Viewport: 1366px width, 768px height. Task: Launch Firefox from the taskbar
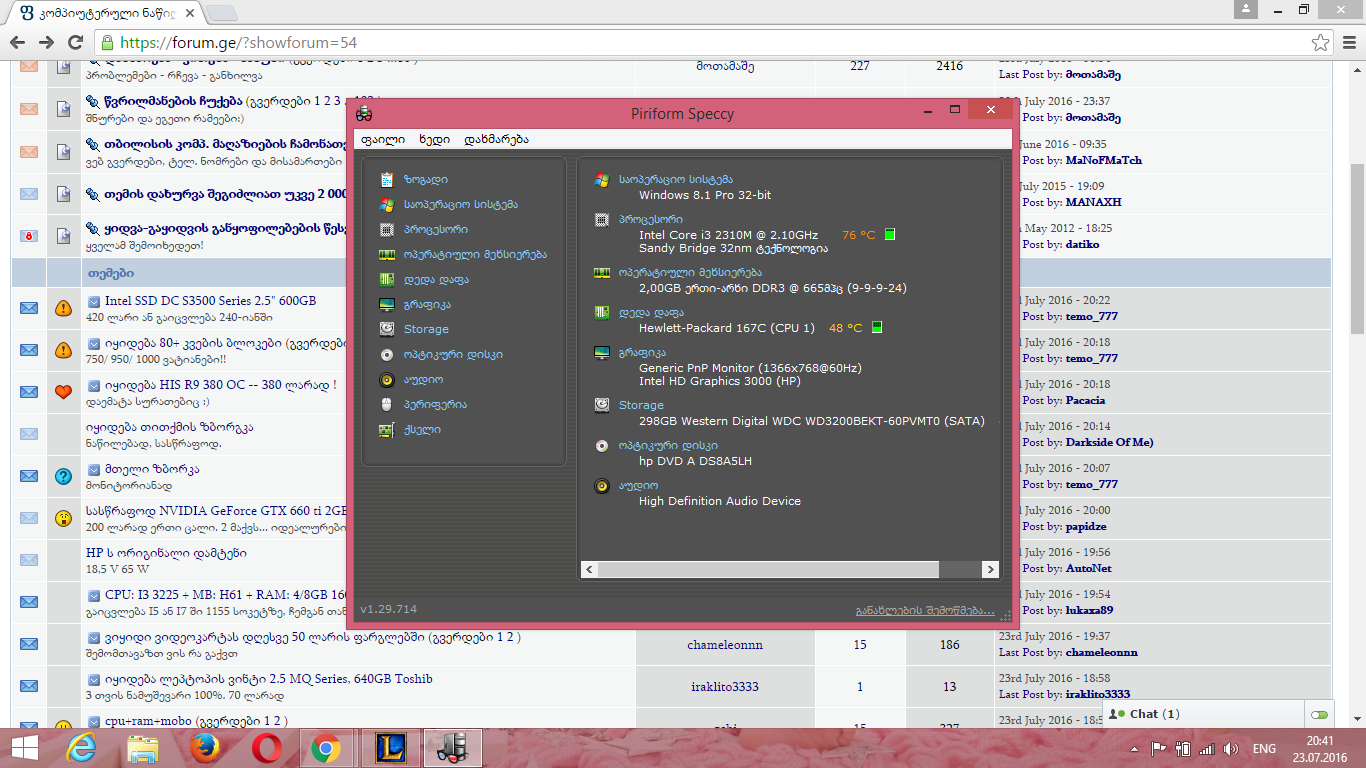point(206,747)
